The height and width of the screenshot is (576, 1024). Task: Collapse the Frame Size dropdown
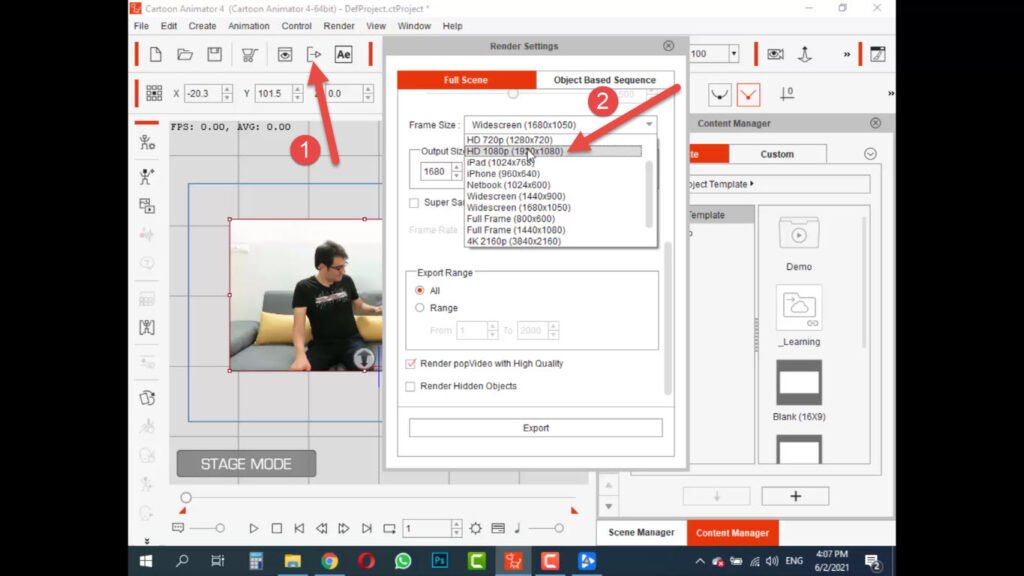coord(648,125)
